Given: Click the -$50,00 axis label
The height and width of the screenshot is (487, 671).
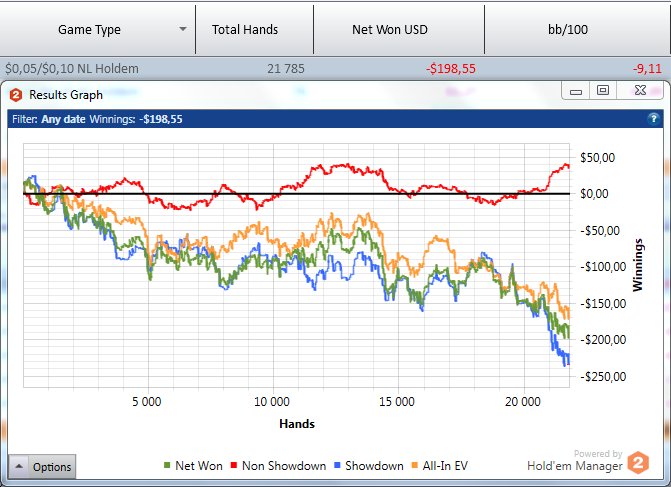Looking at the screenshot, I should [x=600, y=231].
